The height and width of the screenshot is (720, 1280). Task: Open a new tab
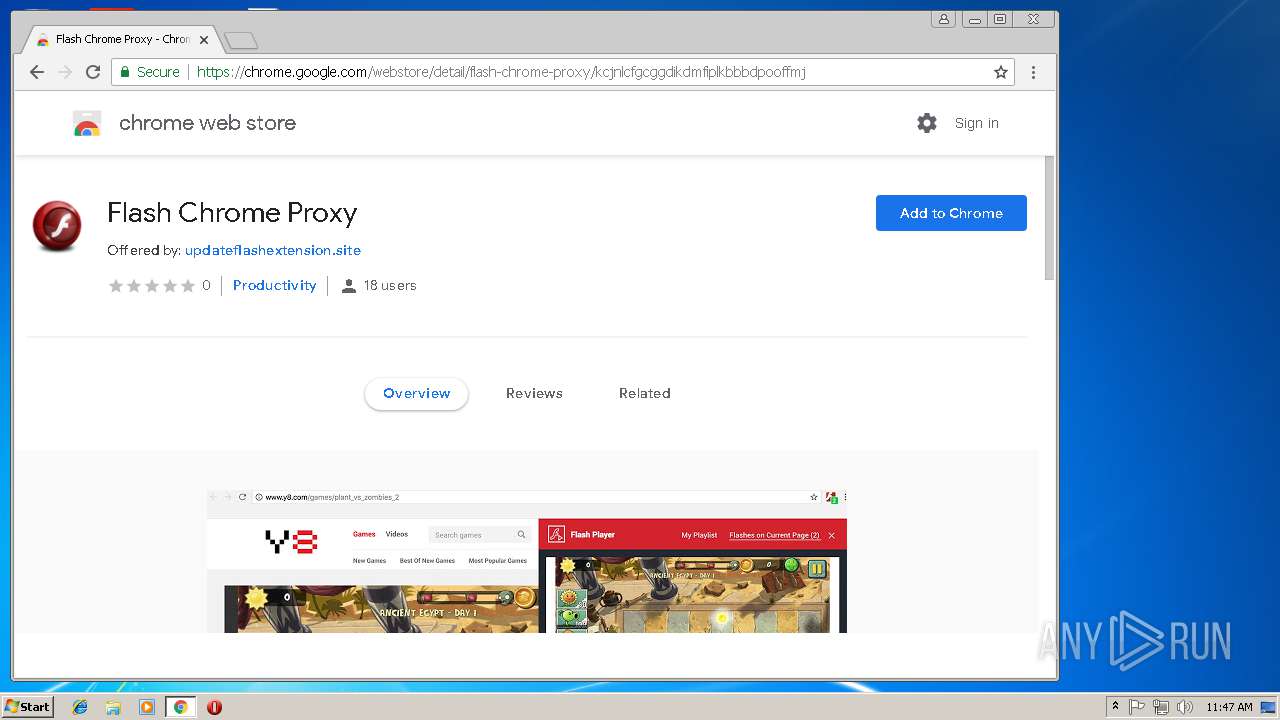coord(241,41)
